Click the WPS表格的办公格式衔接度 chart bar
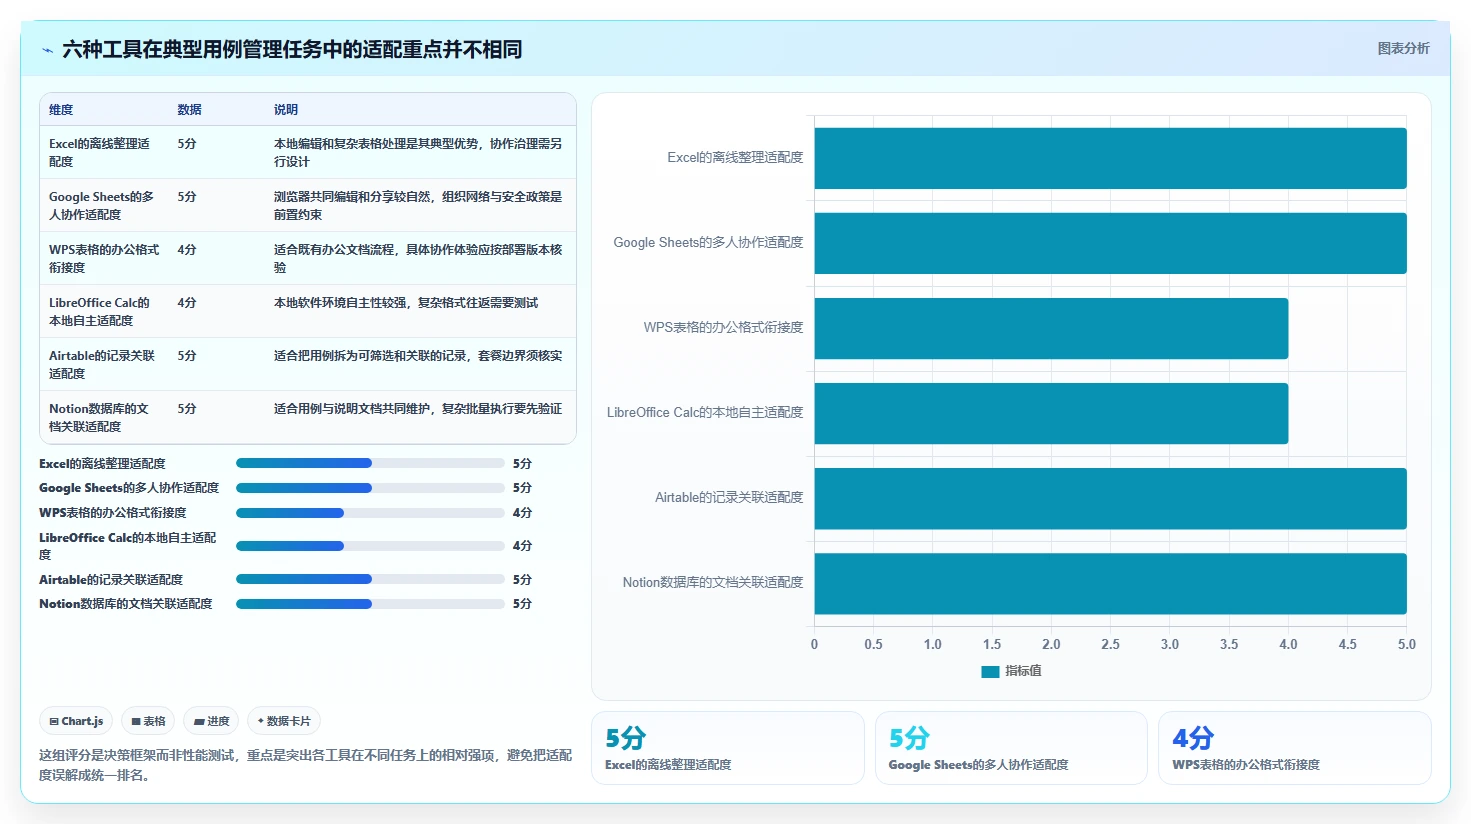This screenshot has height=824, width=1471. pos(1051,328)
